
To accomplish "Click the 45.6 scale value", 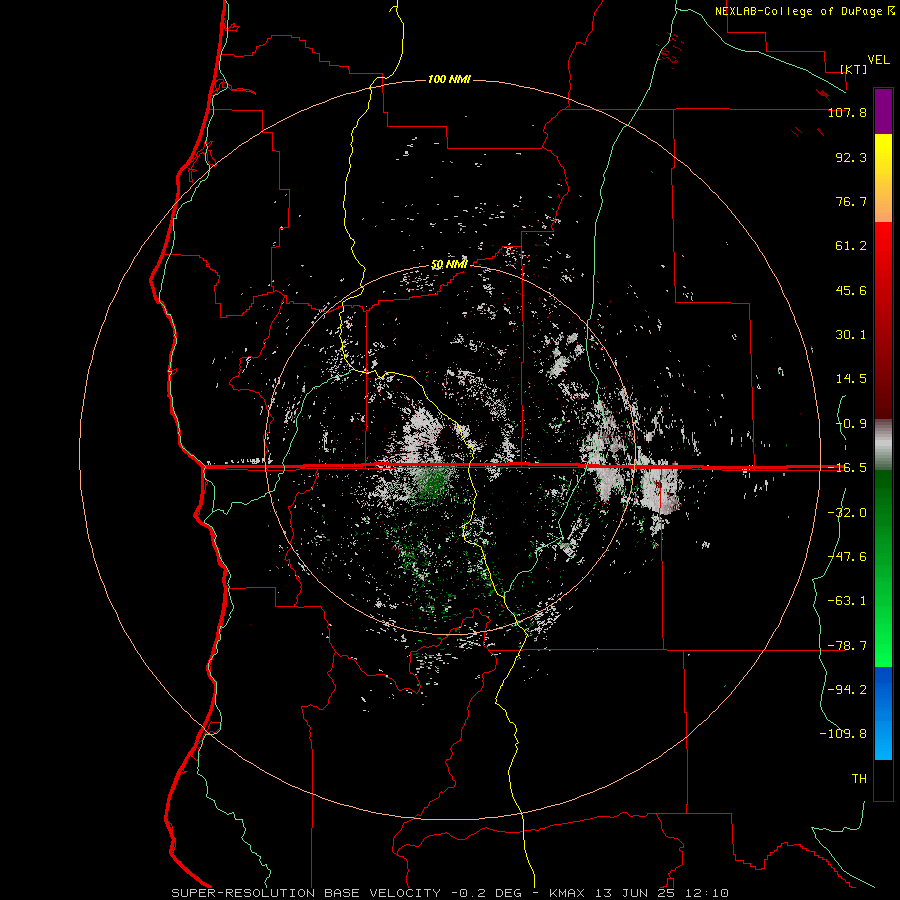I will click(851, 290).
